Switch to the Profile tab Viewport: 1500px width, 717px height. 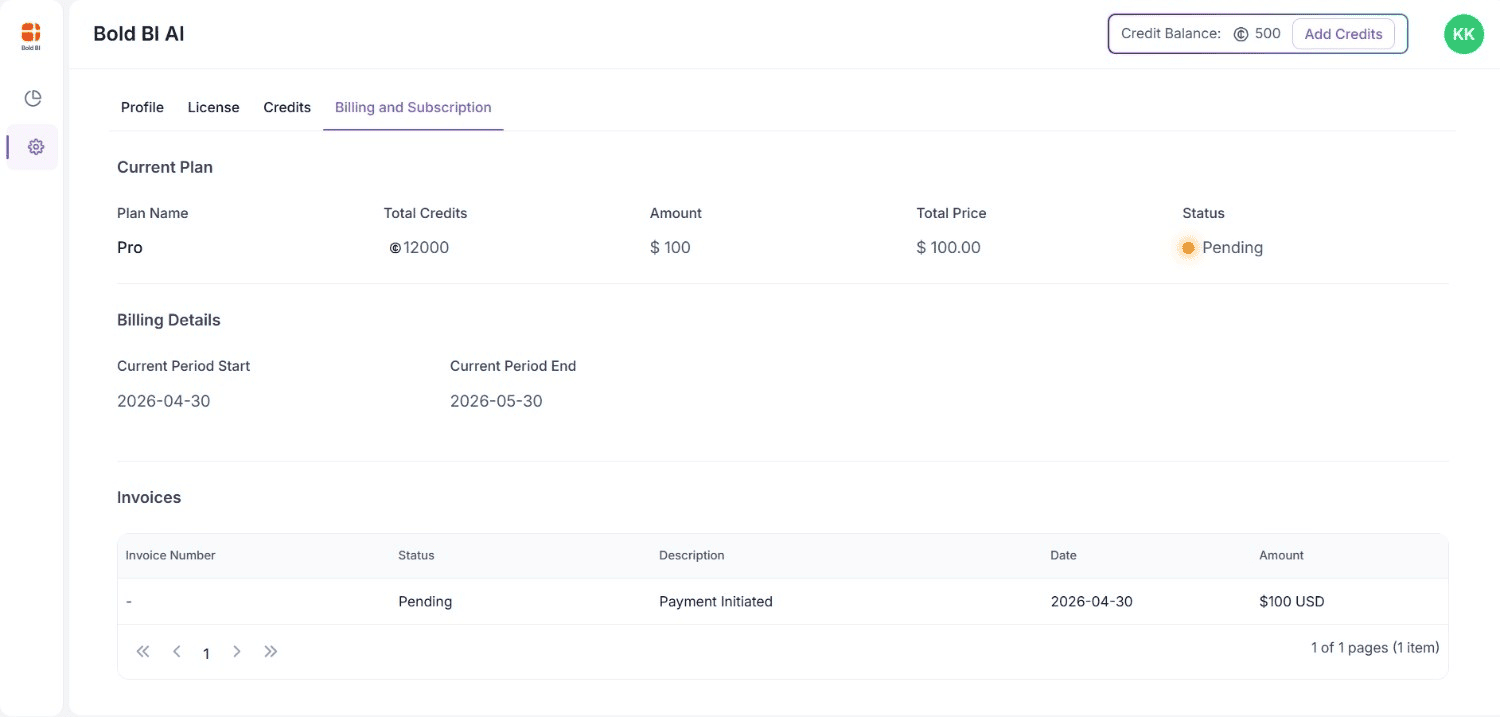[x=142, y=107]
